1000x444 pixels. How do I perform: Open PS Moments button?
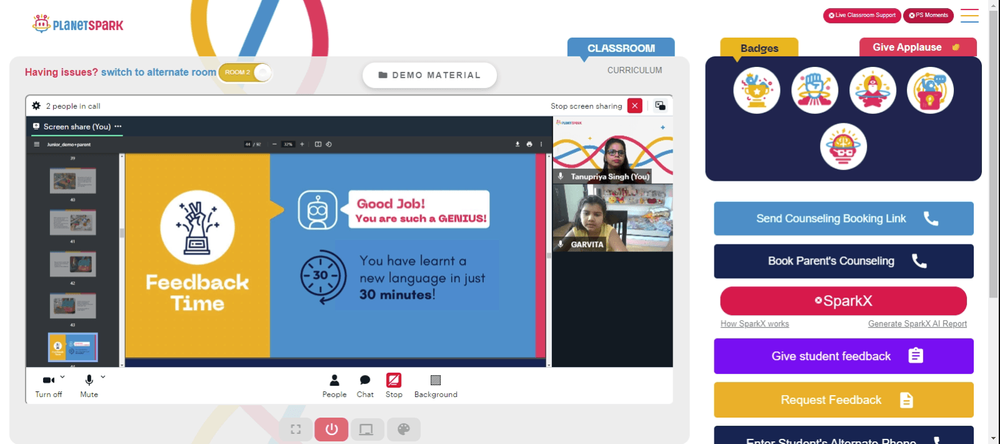point(928,15)
